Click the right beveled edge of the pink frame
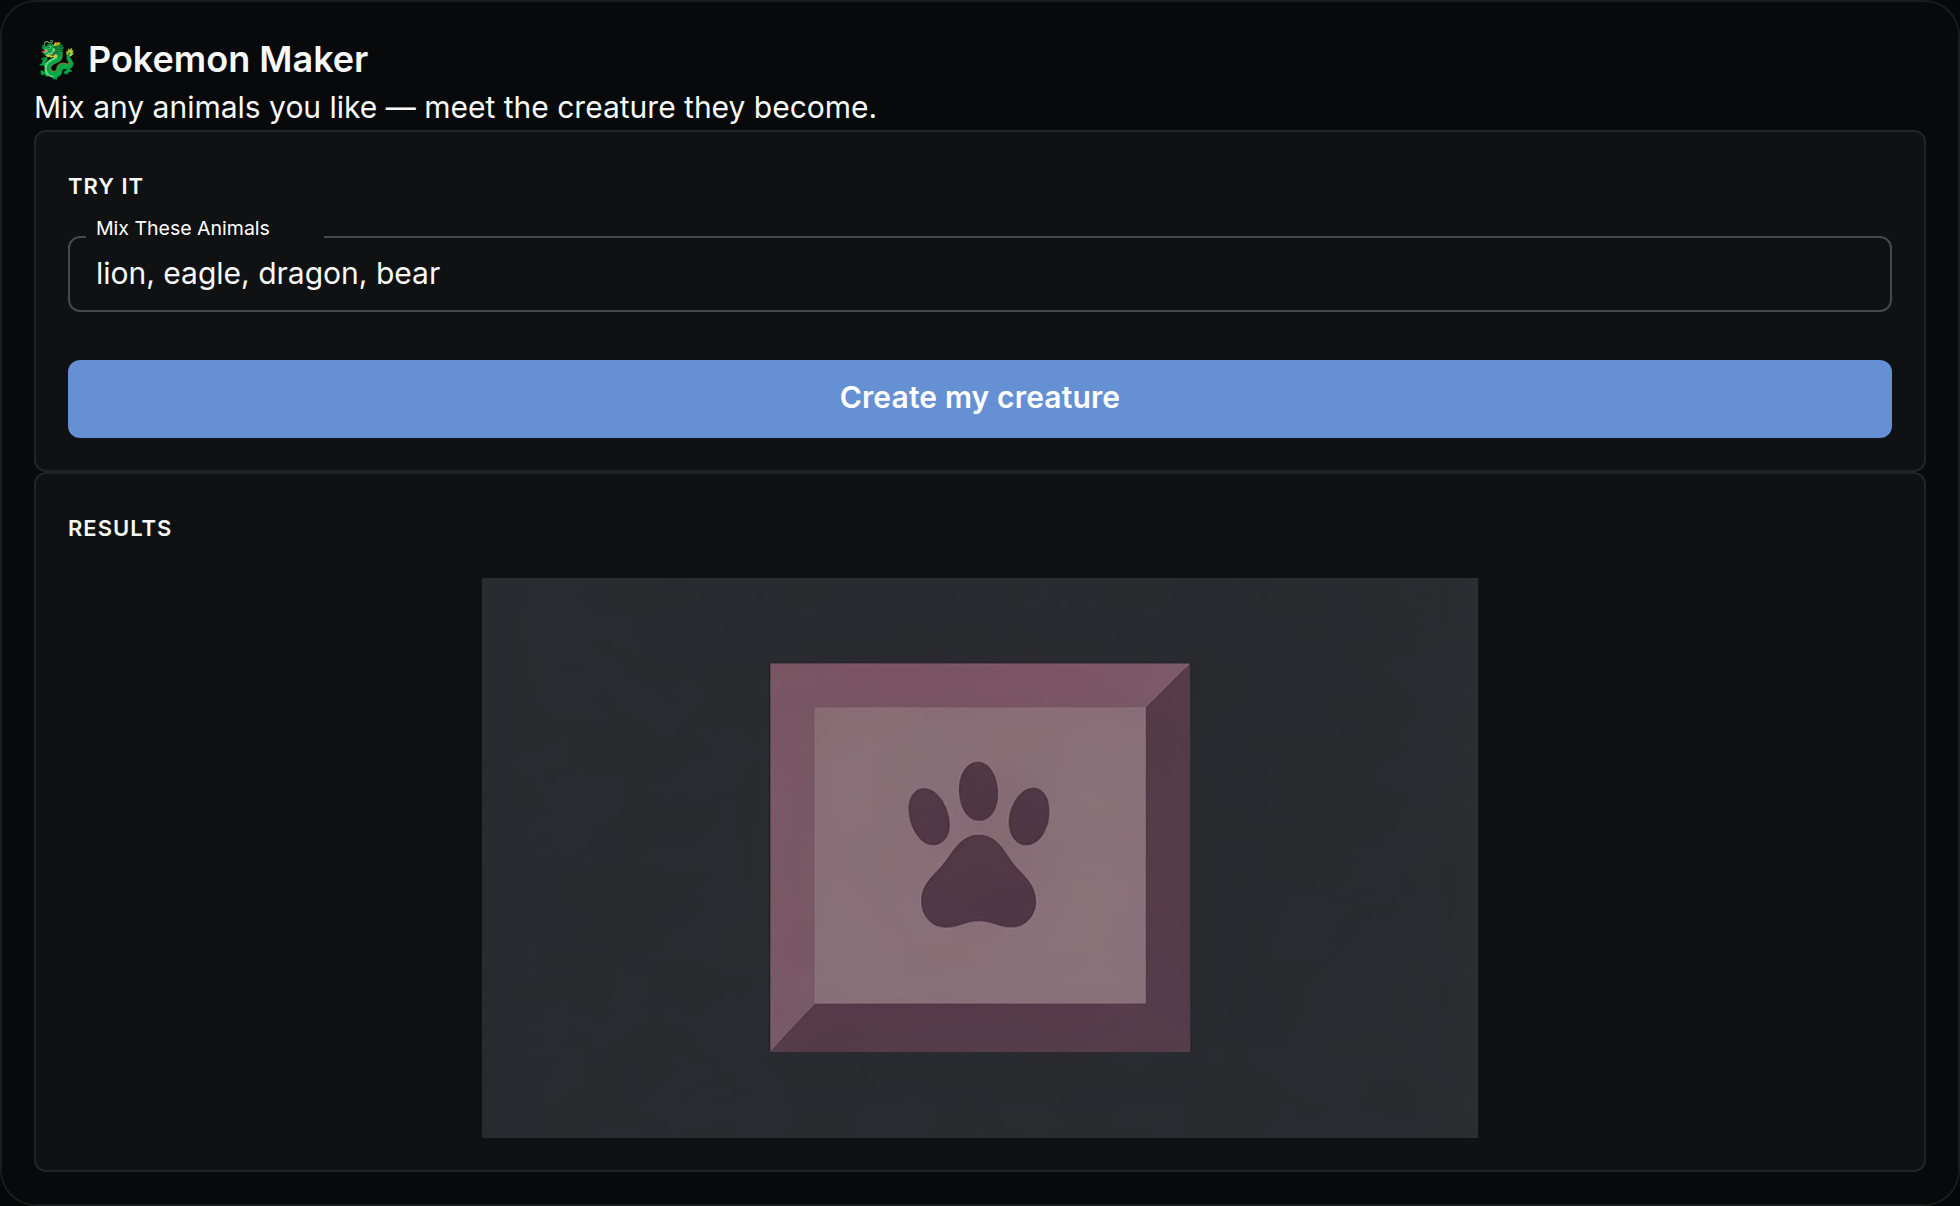 (1168, 858)
